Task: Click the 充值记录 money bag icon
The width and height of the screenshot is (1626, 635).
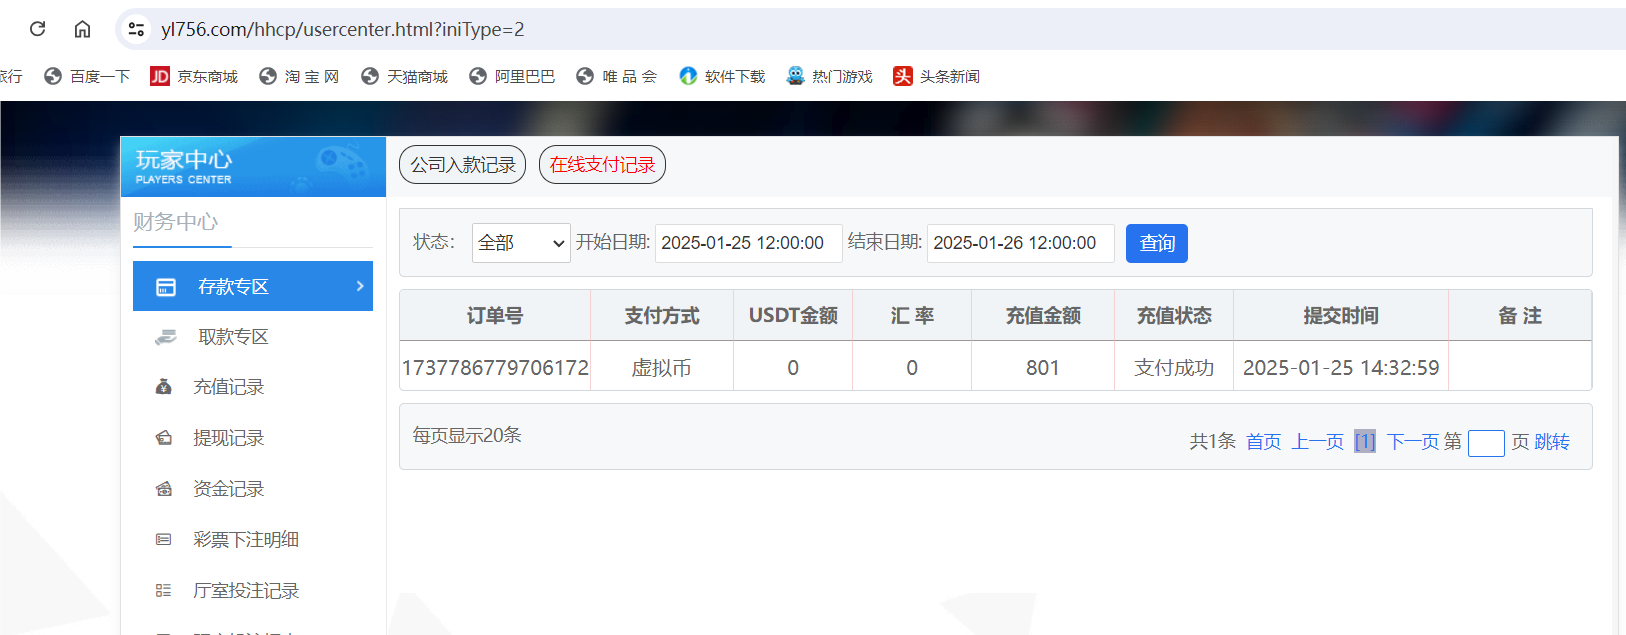Action: pyautogui.click(x=164, y=387)
